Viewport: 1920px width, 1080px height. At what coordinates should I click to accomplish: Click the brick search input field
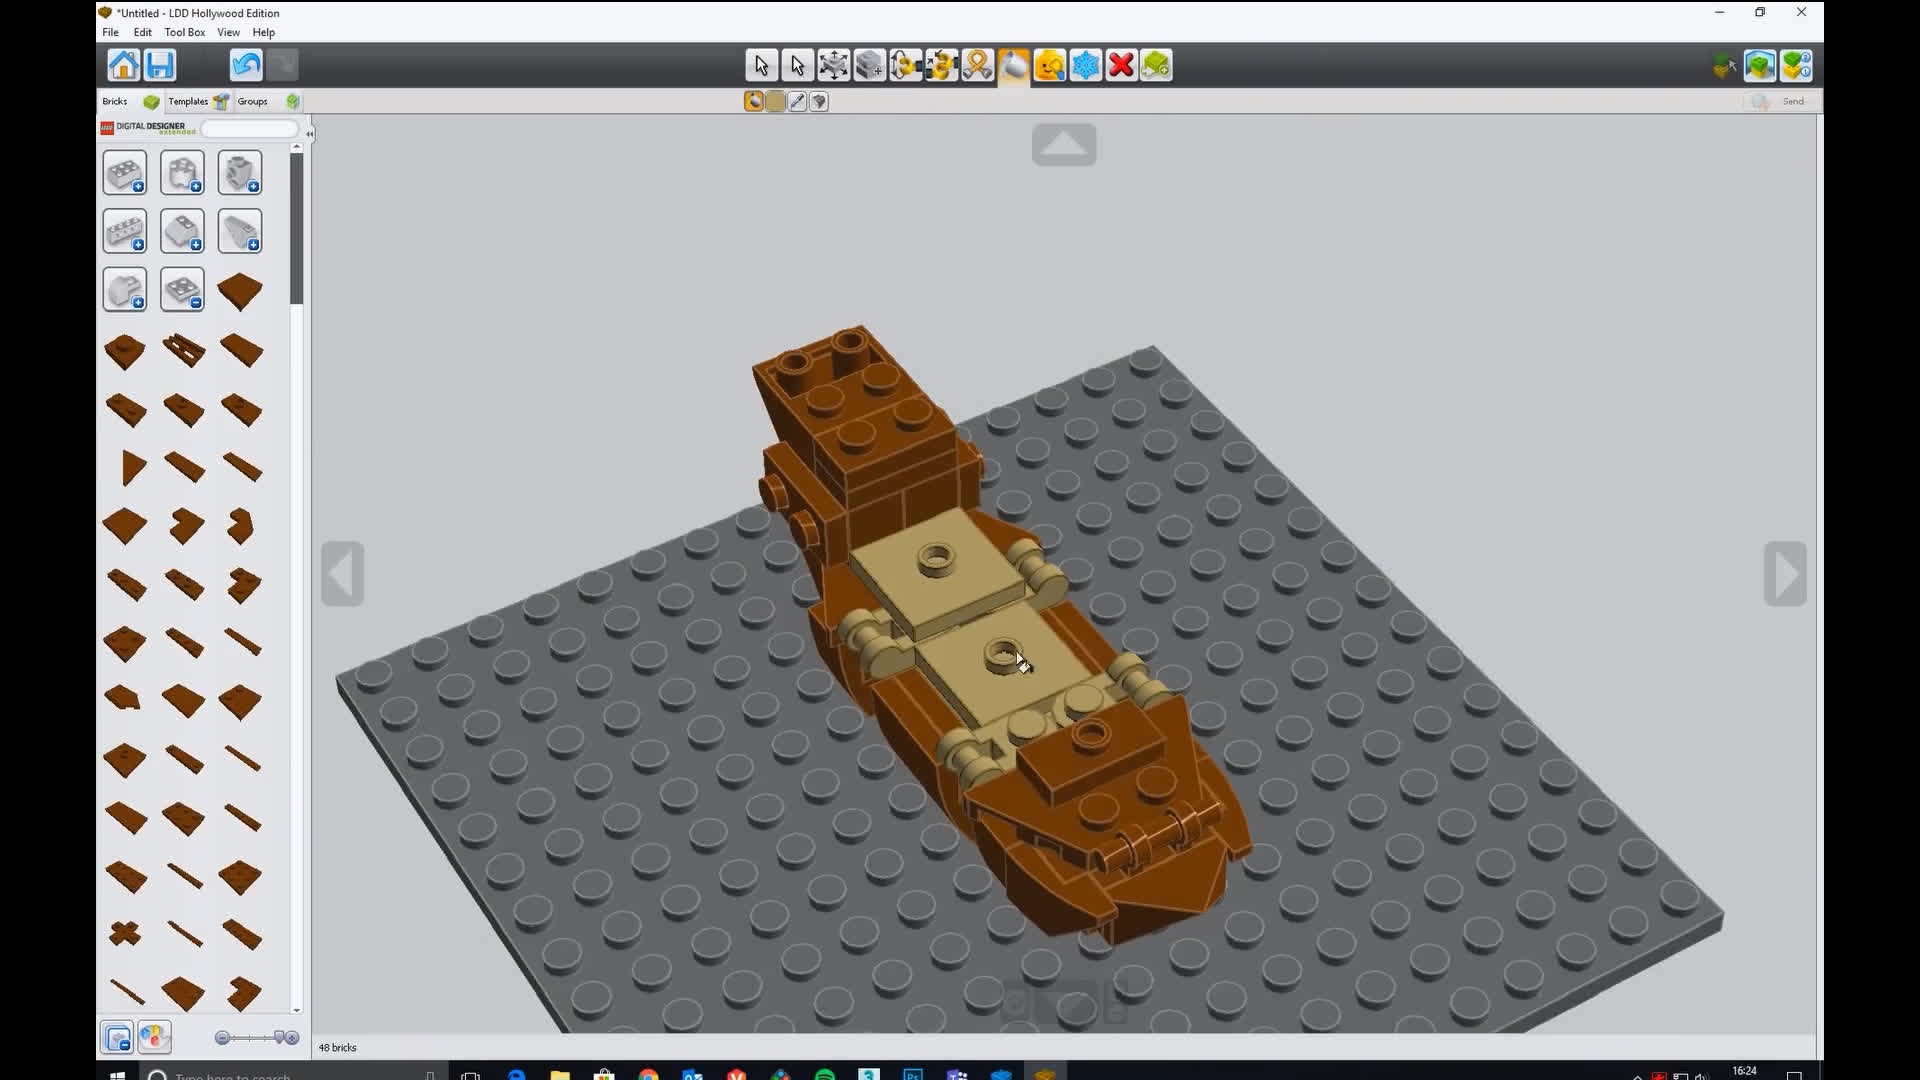pos(249,128)
